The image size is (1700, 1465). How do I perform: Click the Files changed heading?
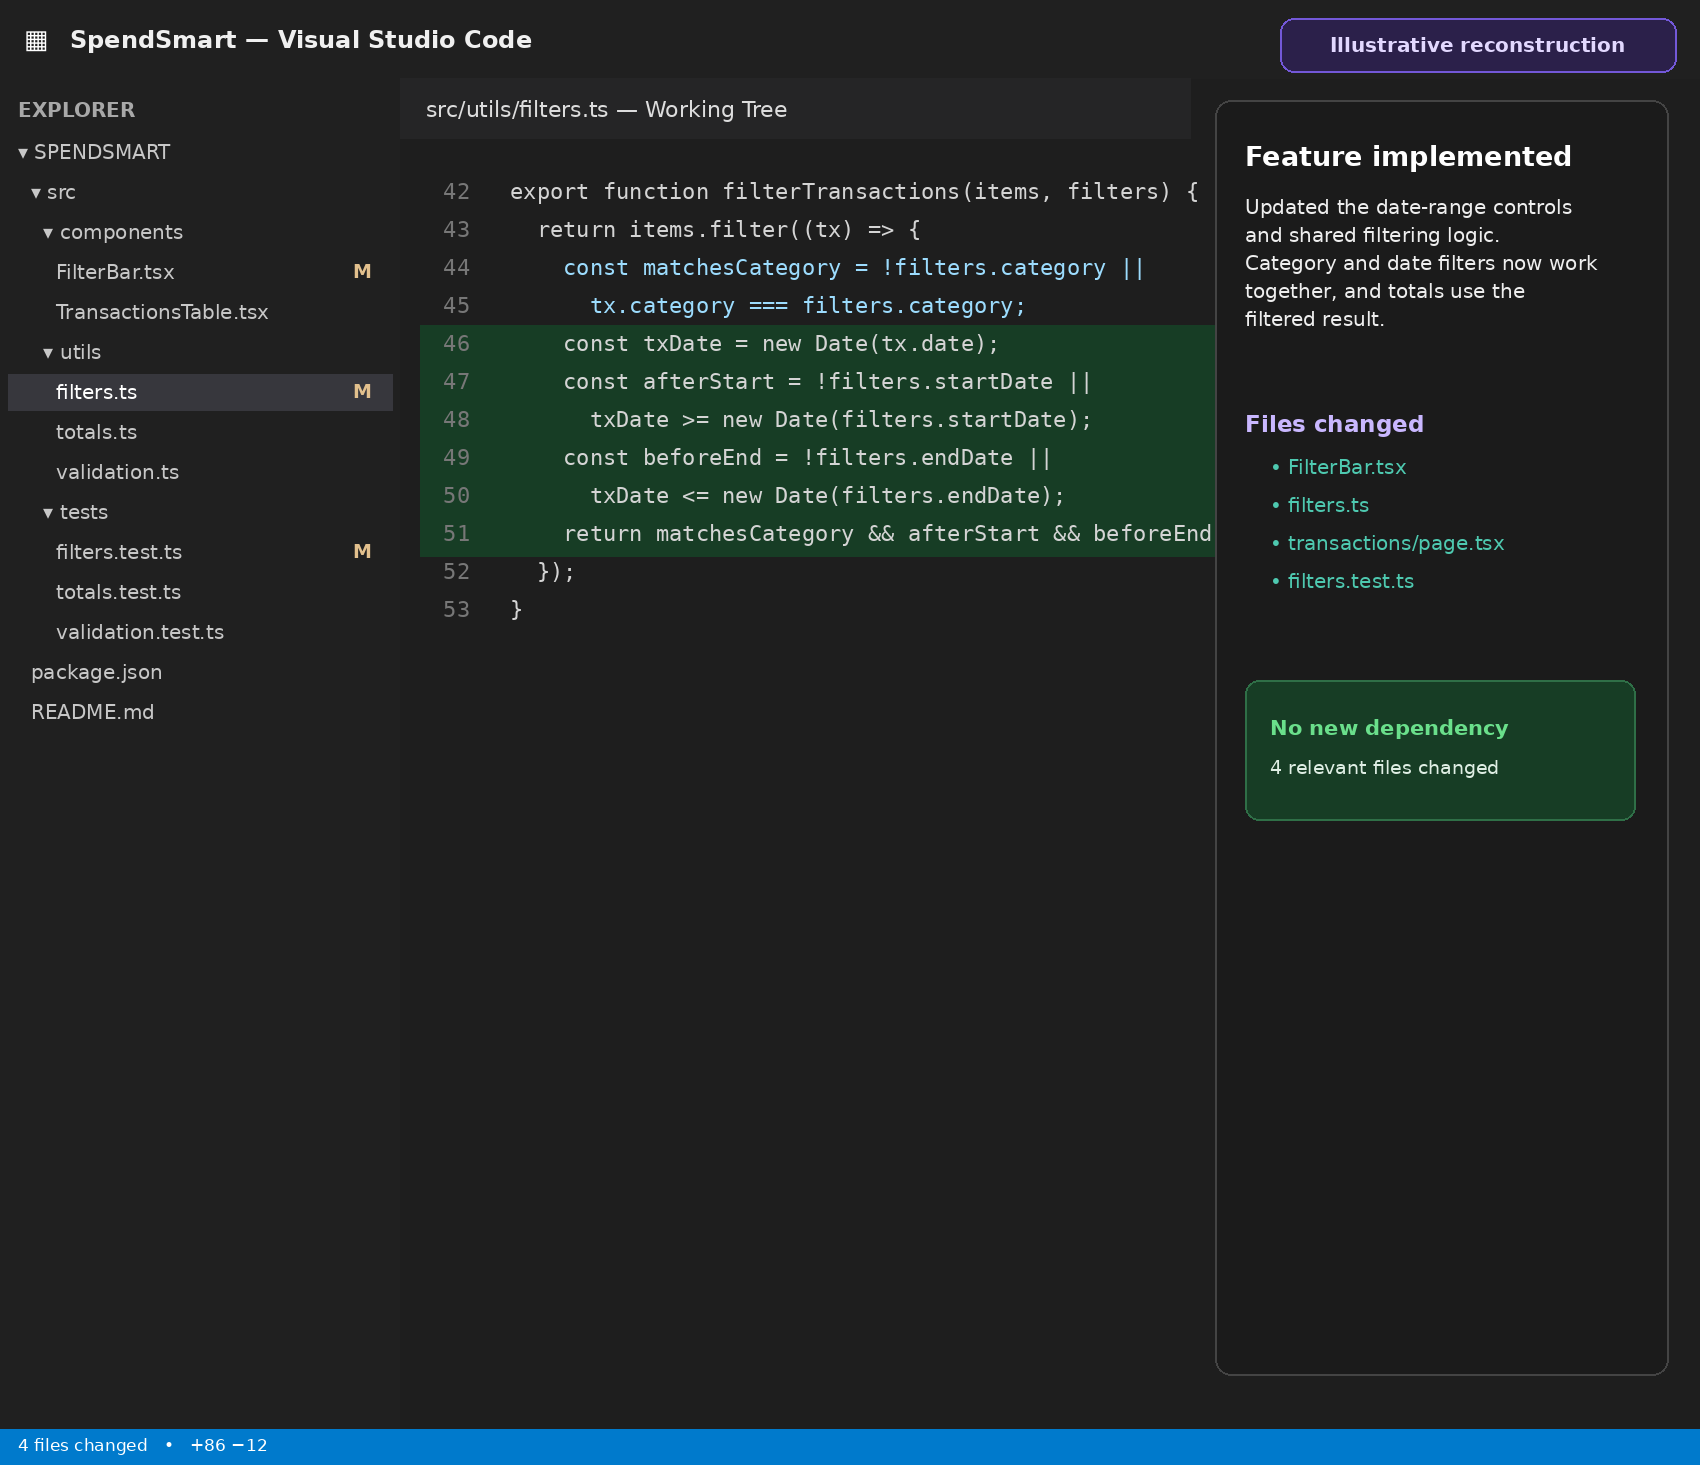tap(1334, 424)
